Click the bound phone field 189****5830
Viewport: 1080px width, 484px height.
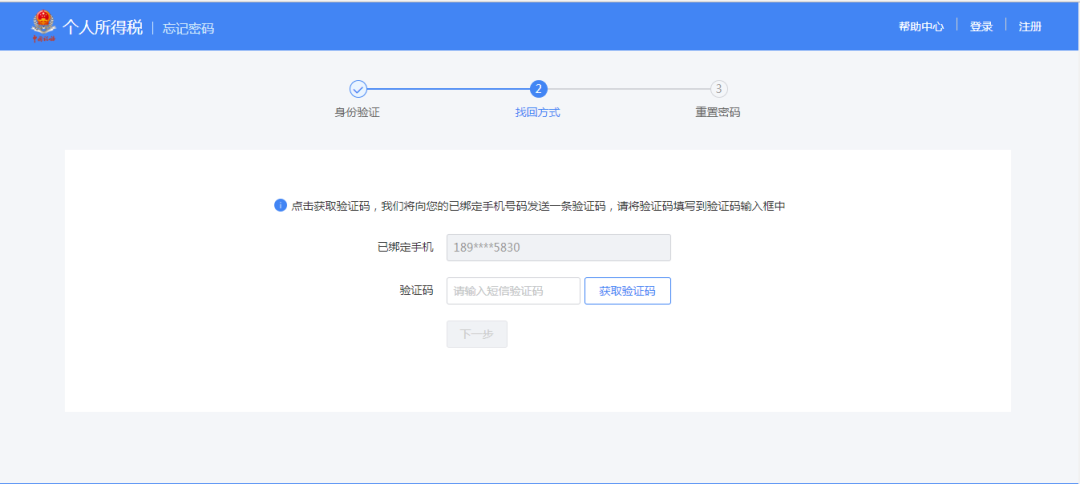(x=558, y=248)
